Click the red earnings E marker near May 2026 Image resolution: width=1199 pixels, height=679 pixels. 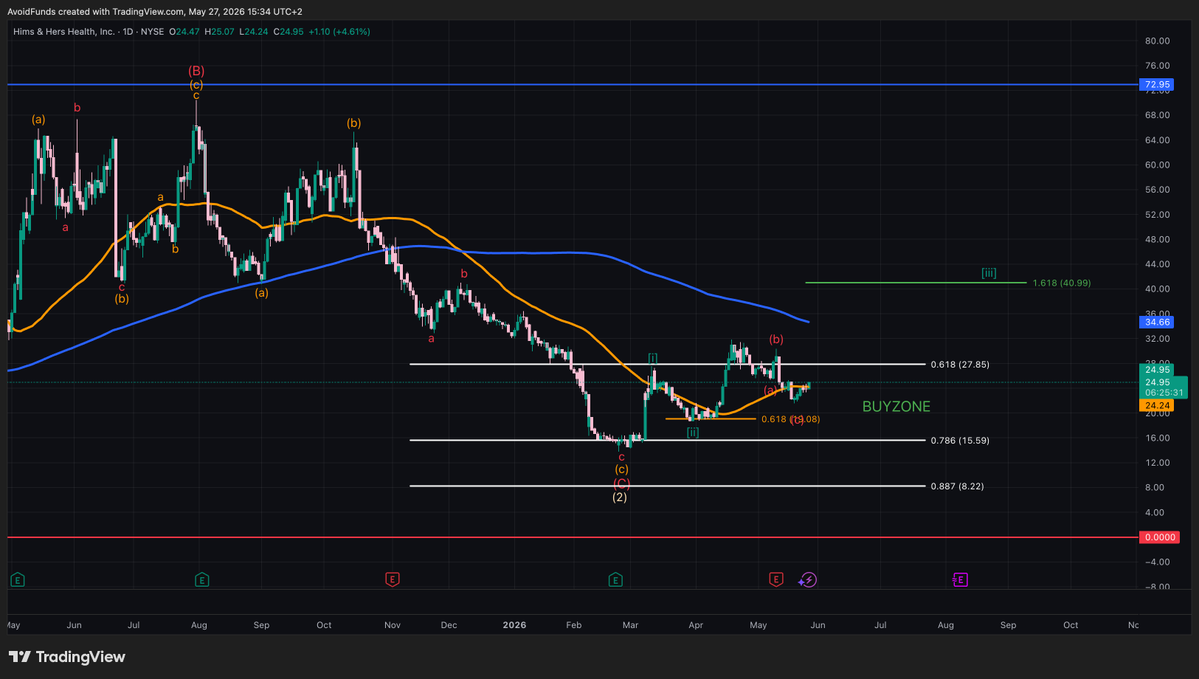[776, 580]
